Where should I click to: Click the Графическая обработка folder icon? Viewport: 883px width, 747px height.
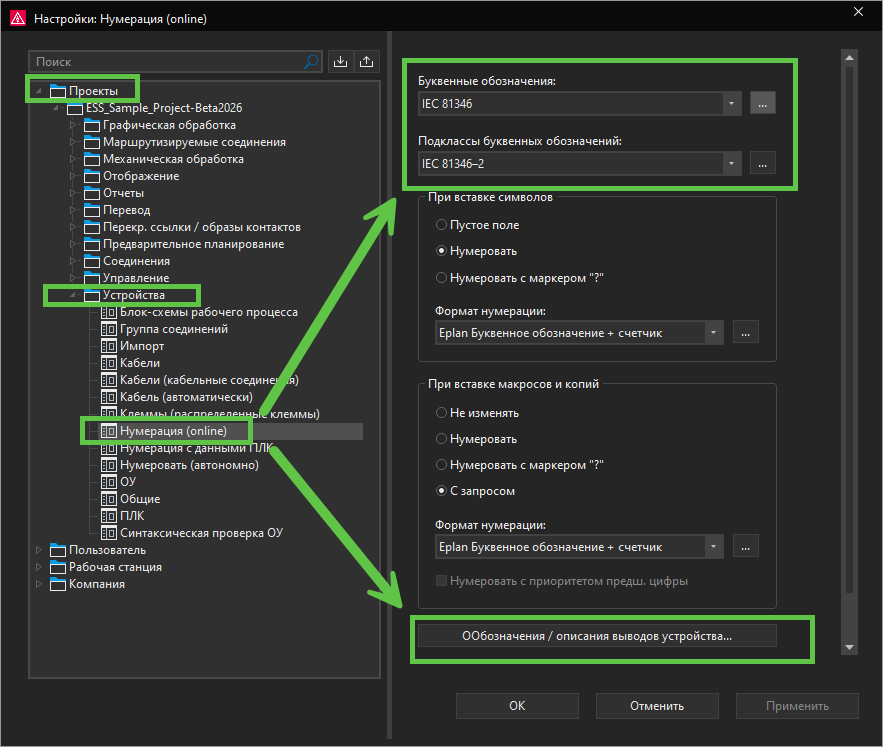click(x=92, y=125)
